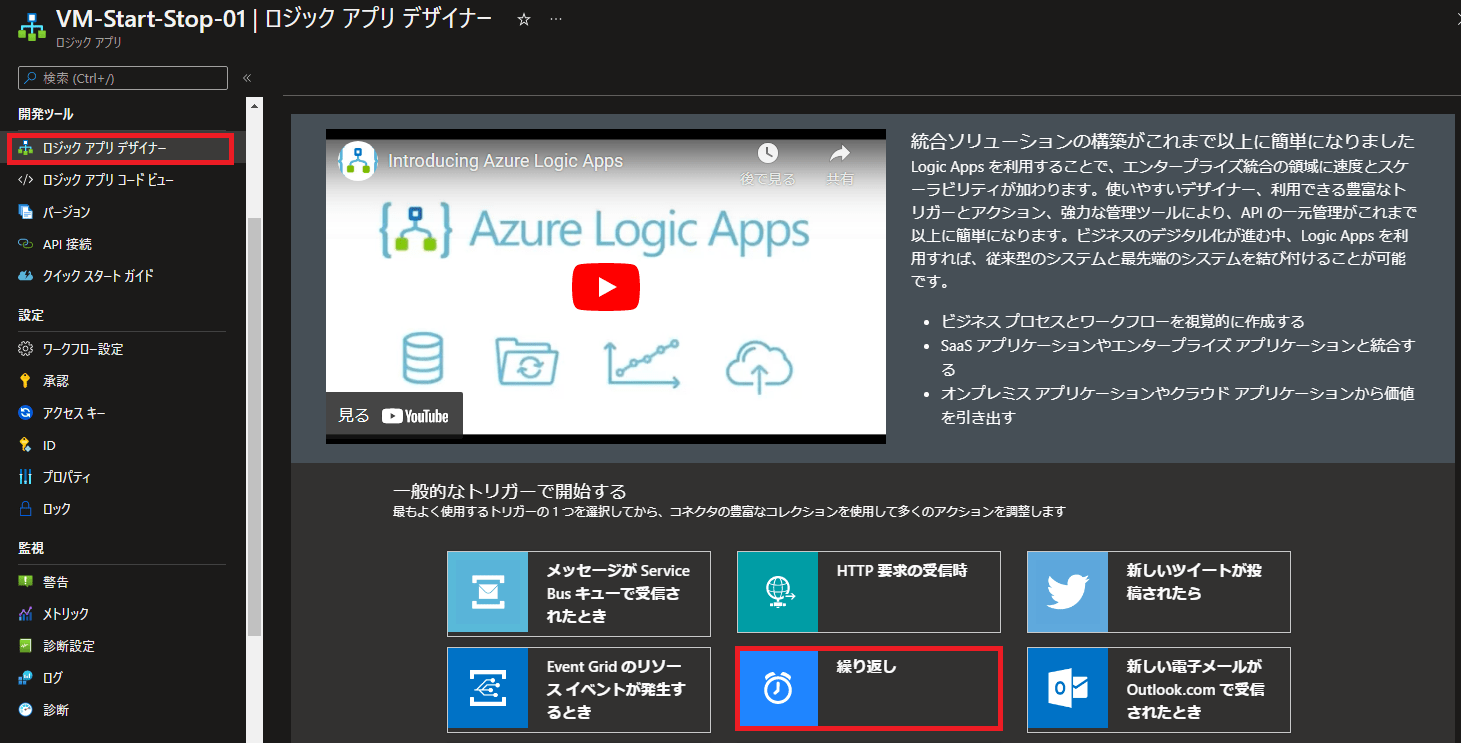Screen dimensions: 1461x743
Task: Click the sidebar vertical scrollbar
Action: [255, 425]
